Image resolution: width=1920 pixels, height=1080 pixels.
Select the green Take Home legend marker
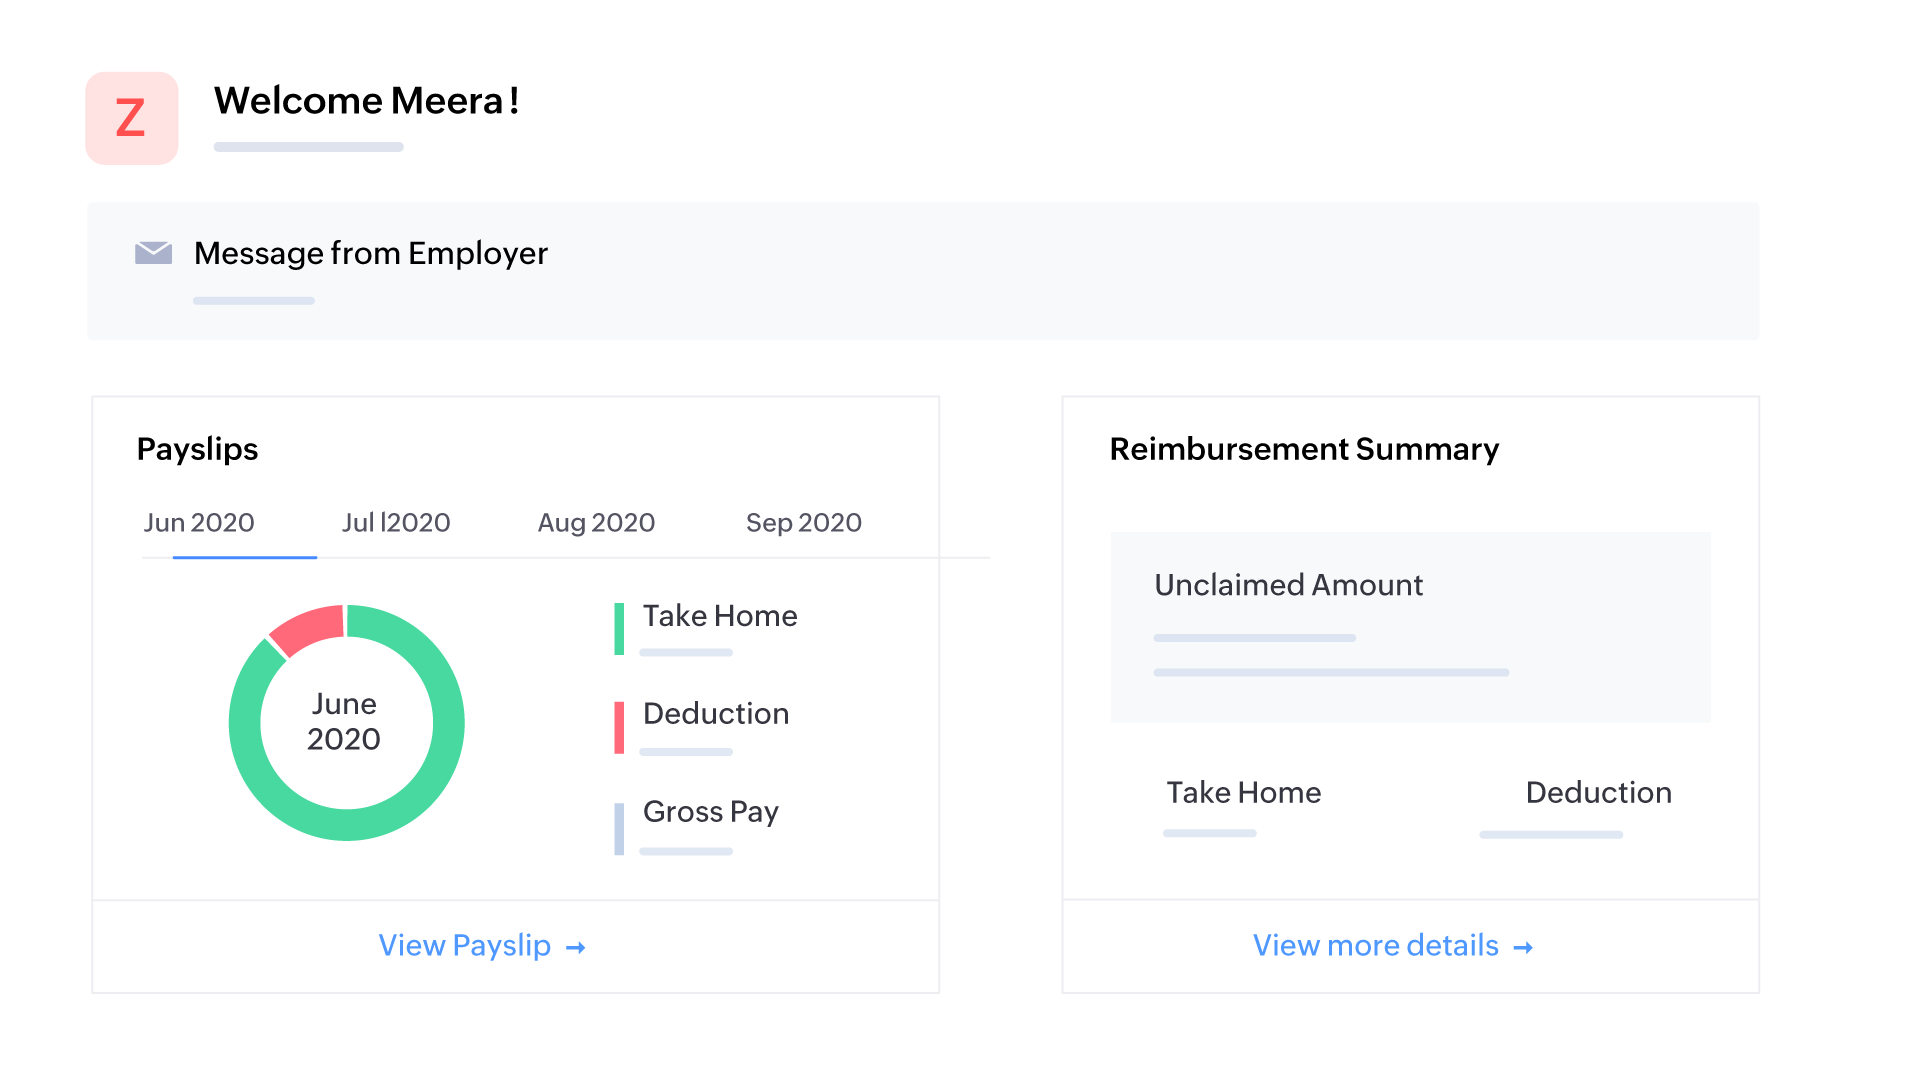point(618,630)
